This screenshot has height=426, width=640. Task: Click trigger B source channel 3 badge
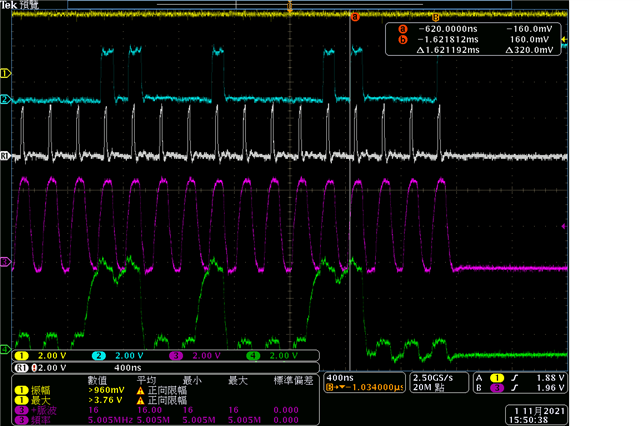[497, 388]
